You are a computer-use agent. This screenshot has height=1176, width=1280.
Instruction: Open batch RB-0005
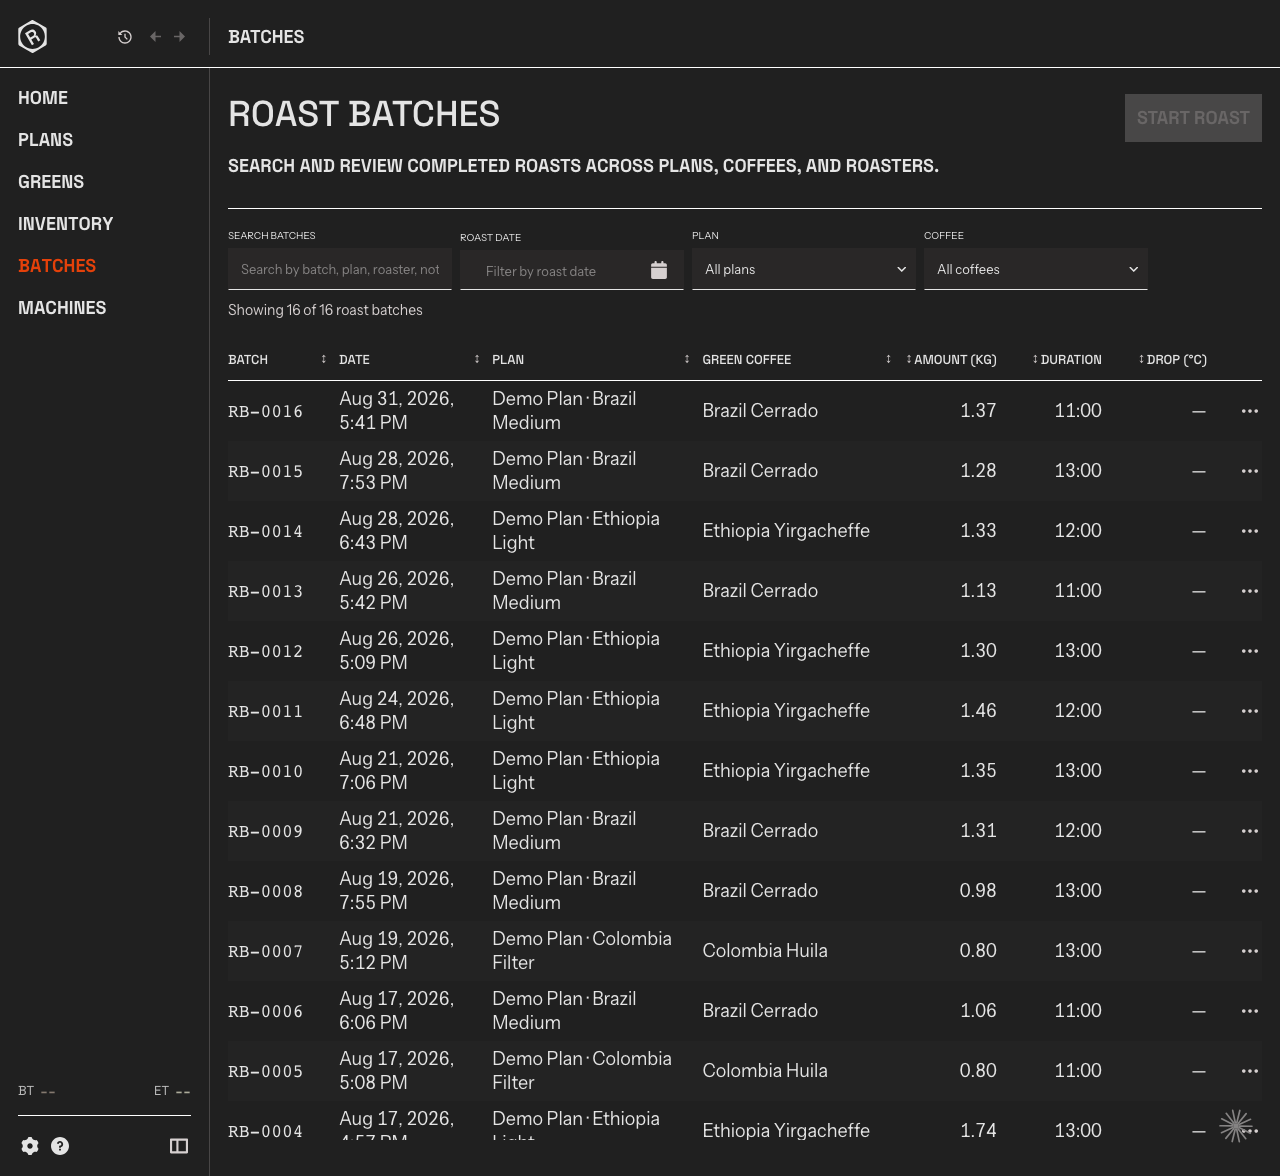[265, 1072]
